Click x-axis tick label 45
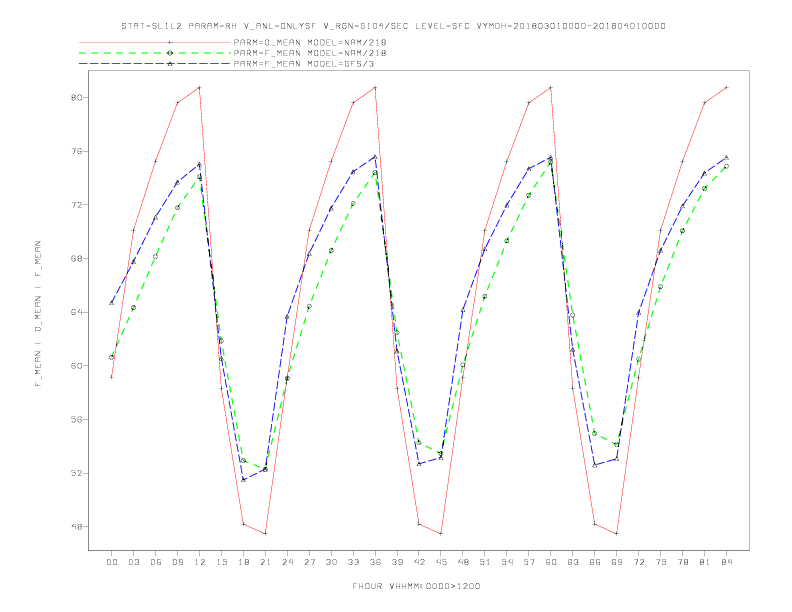792x612 pixels. pyautogui.click(x=441, y=562)
